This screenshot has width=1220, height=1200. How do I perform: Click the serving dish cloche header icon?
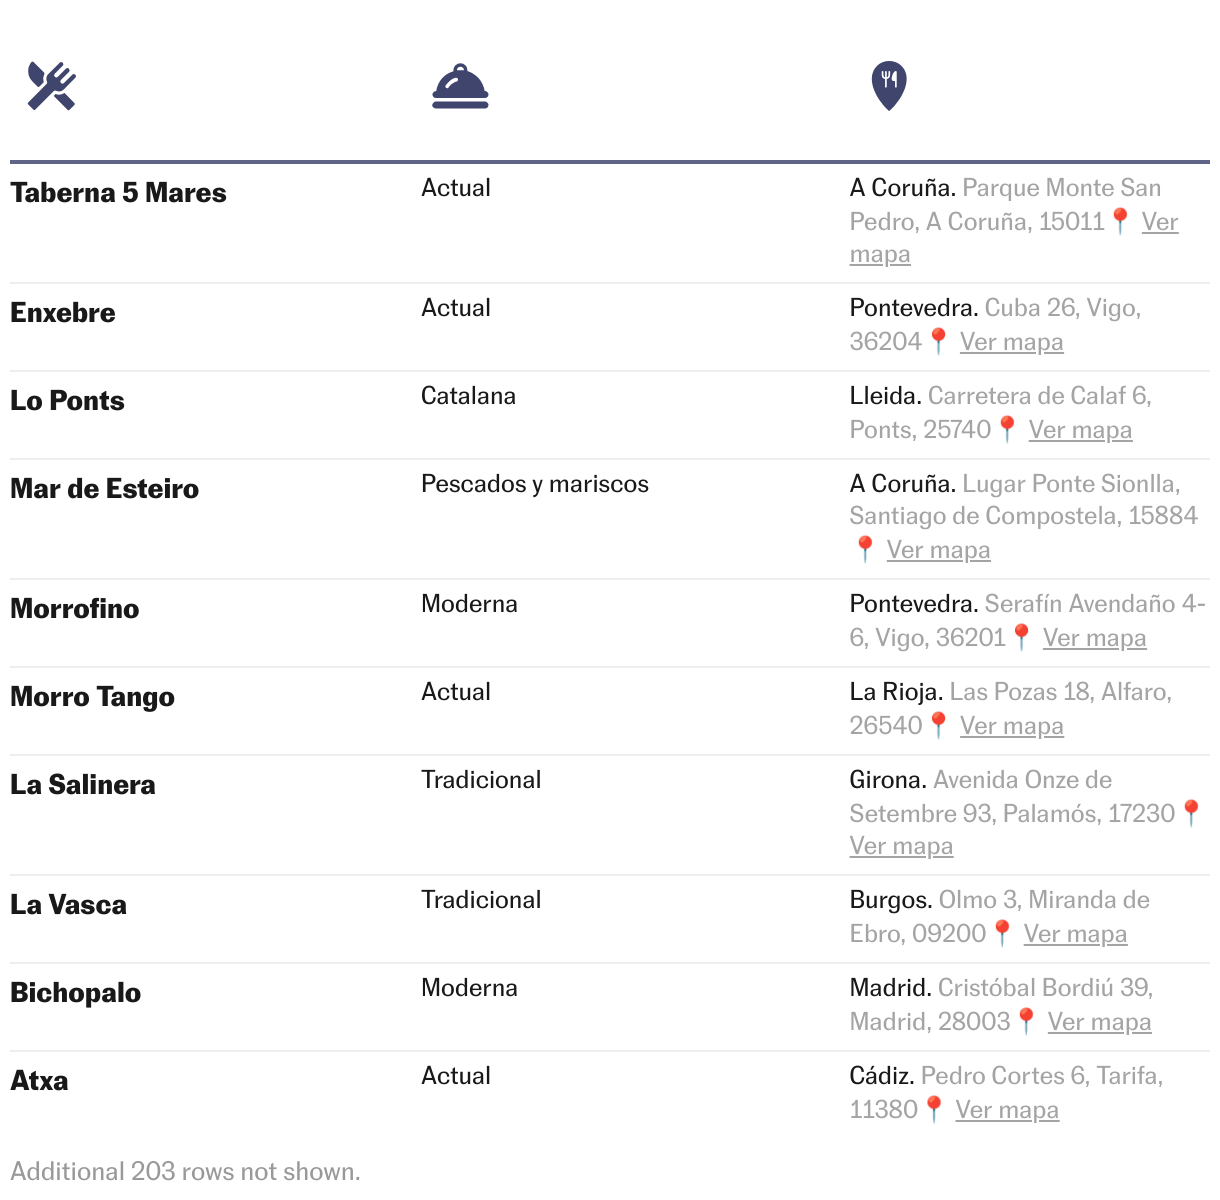click(x=460, y=87)
